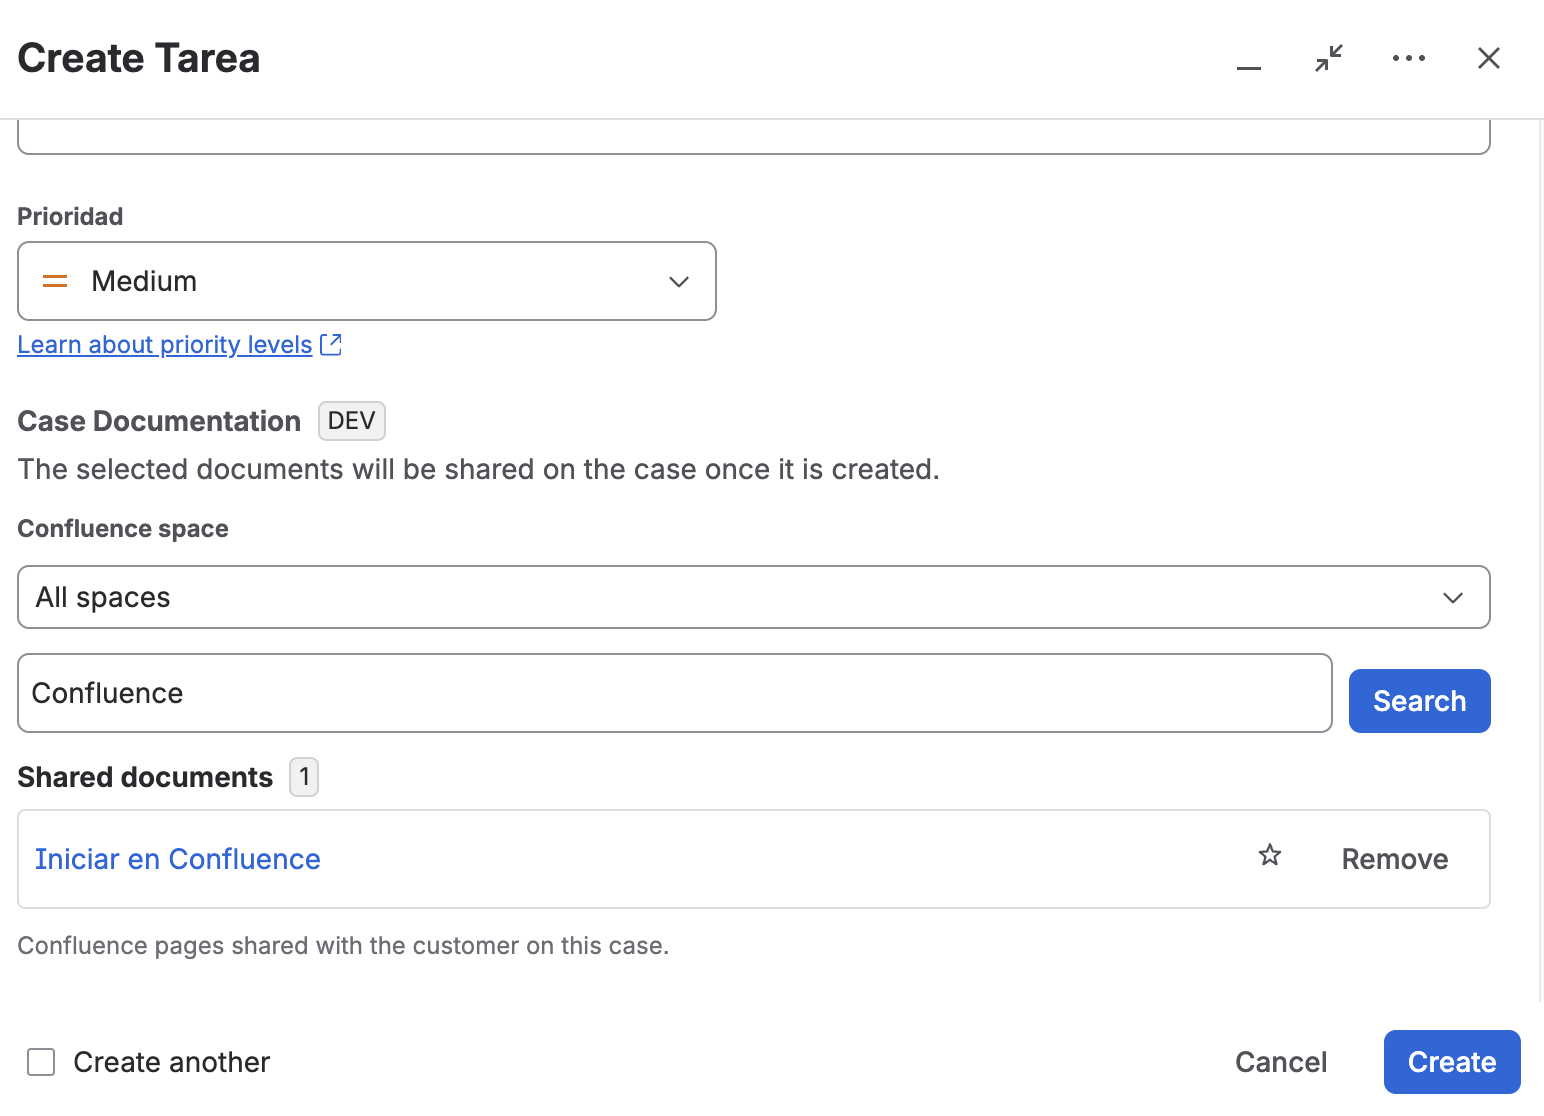Click the Shared documents heading
1544x1116 pixels.
click(x=145, y=778)
